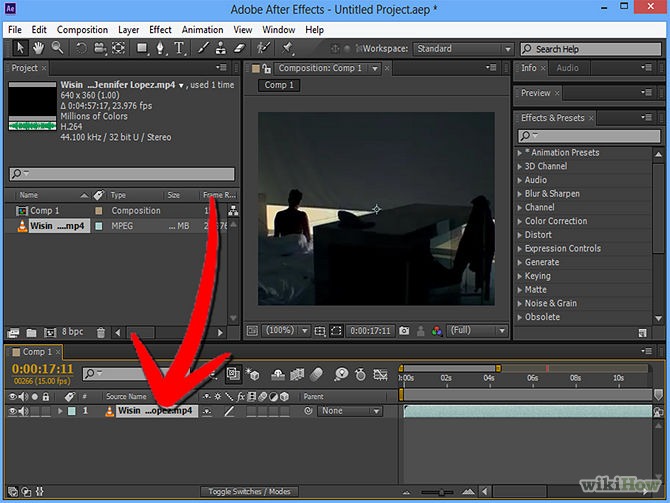Expand the Color Correction category
This screenshot has width=670, height=503.
click(x=520, y=221)
